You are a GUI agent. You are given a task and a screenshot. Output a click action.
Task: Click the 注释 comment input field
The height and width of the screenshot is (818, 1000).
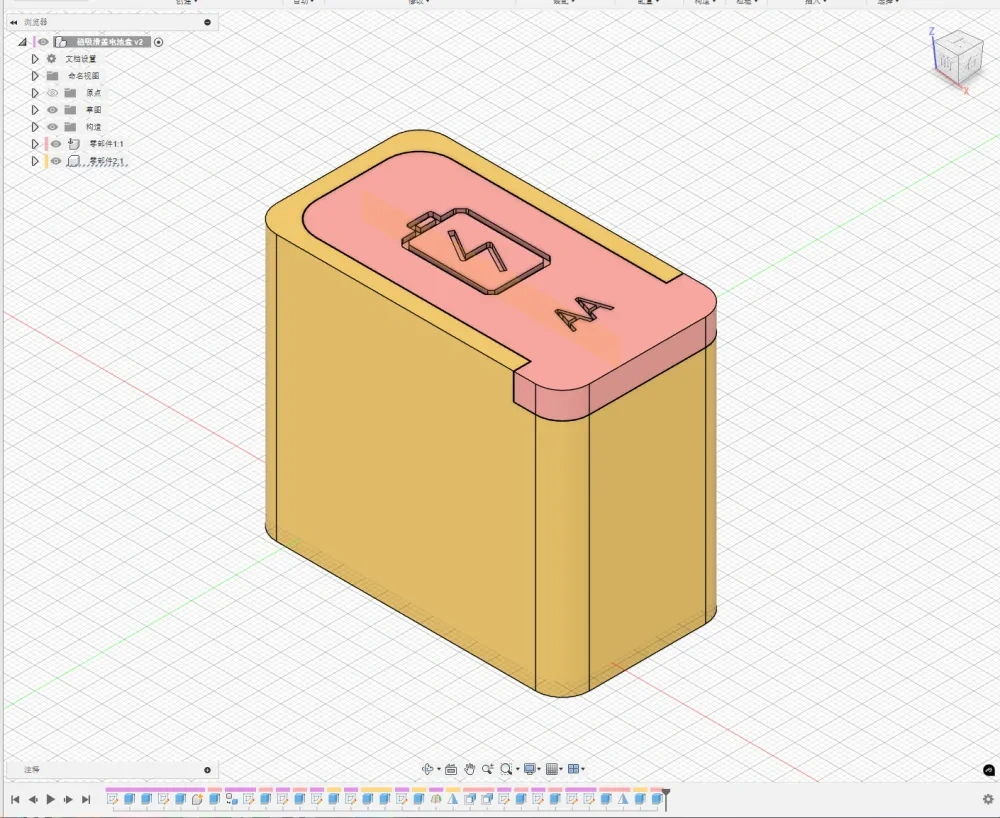coord(110,769)
